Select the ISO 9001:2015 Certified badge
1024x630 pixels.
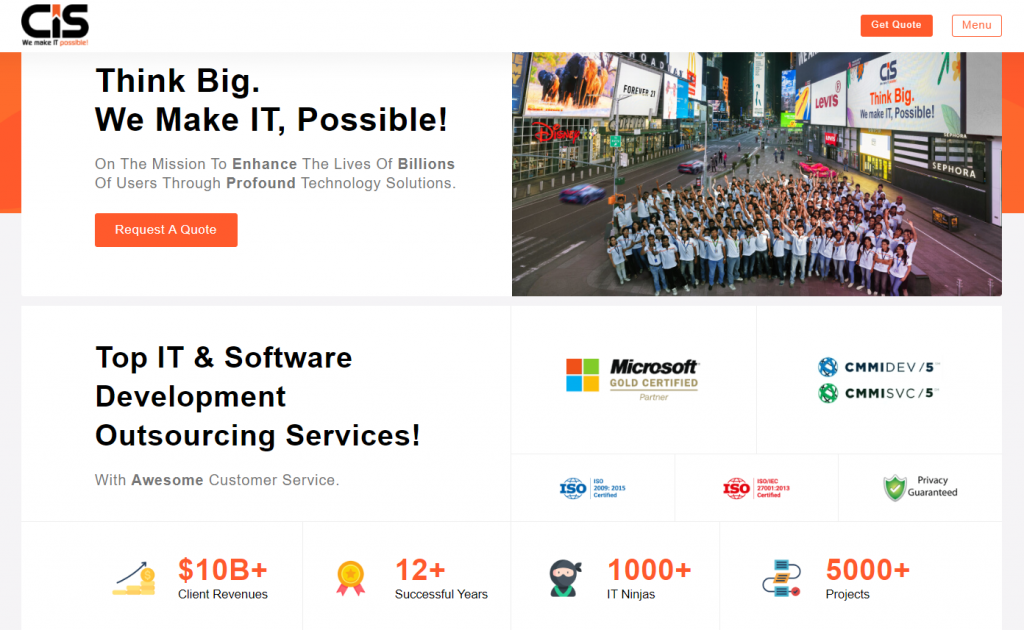pos(593,488)
